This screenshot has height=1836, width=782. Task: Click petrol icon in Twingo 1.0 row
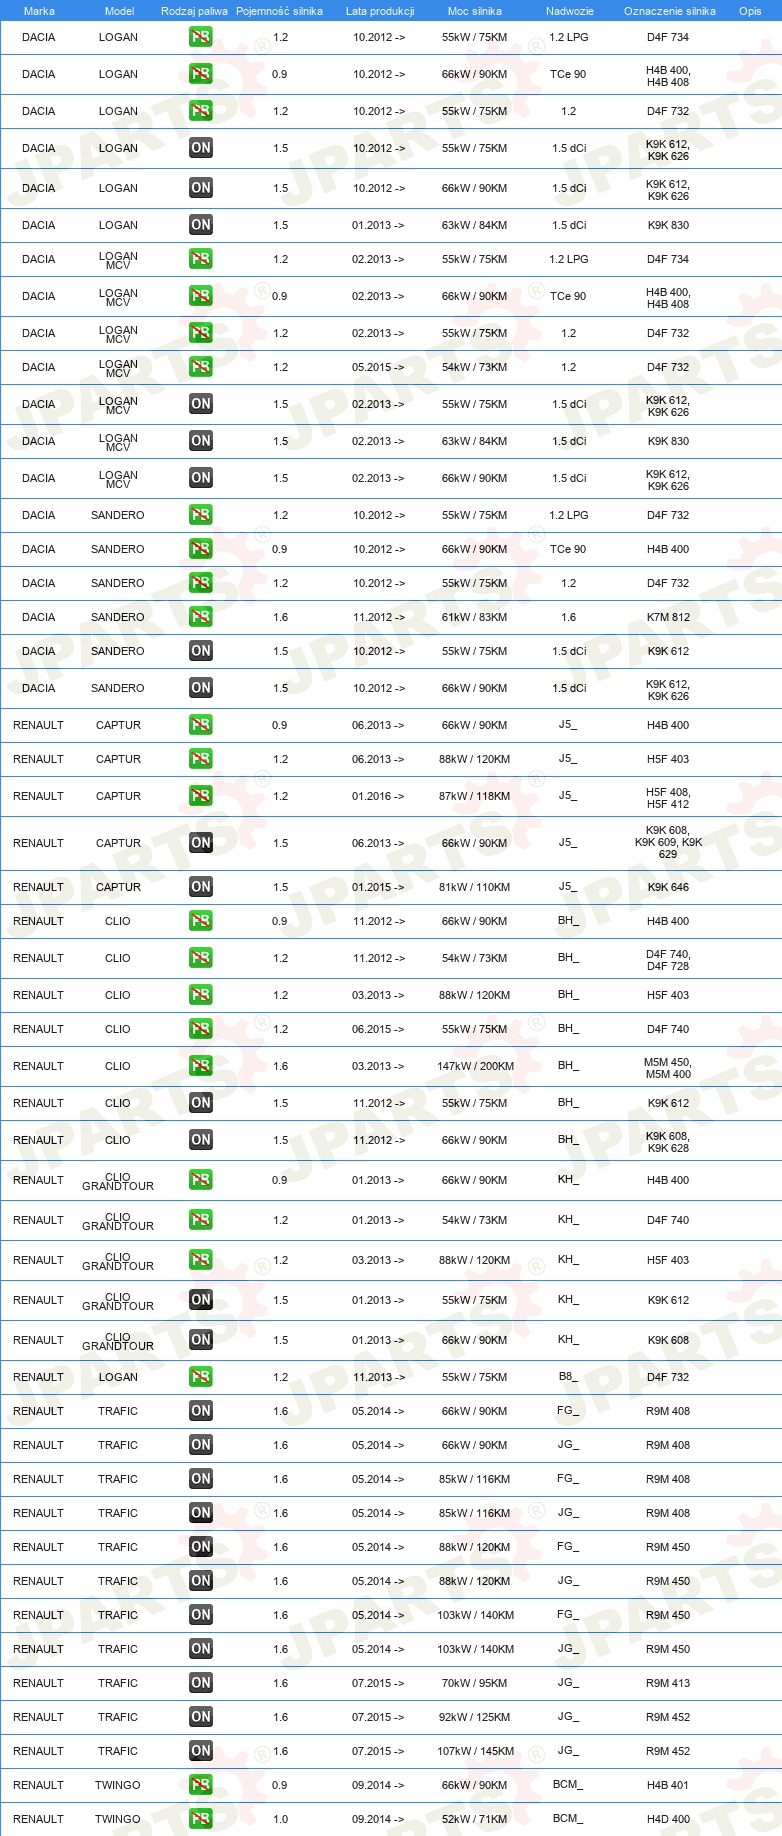(201, 1819)
